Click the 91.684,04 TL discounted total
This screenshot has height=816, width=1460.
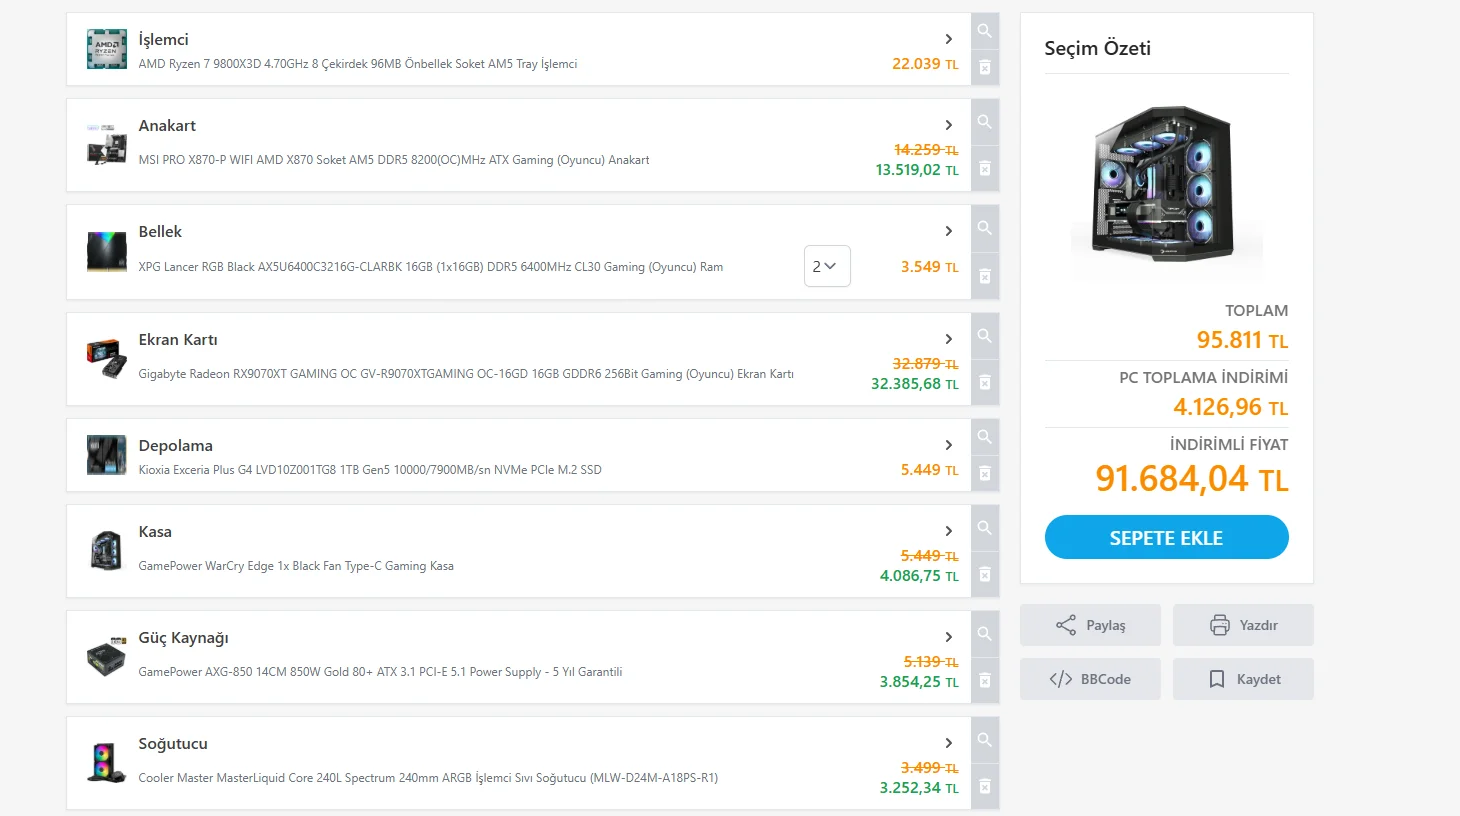coord(1192,479)
